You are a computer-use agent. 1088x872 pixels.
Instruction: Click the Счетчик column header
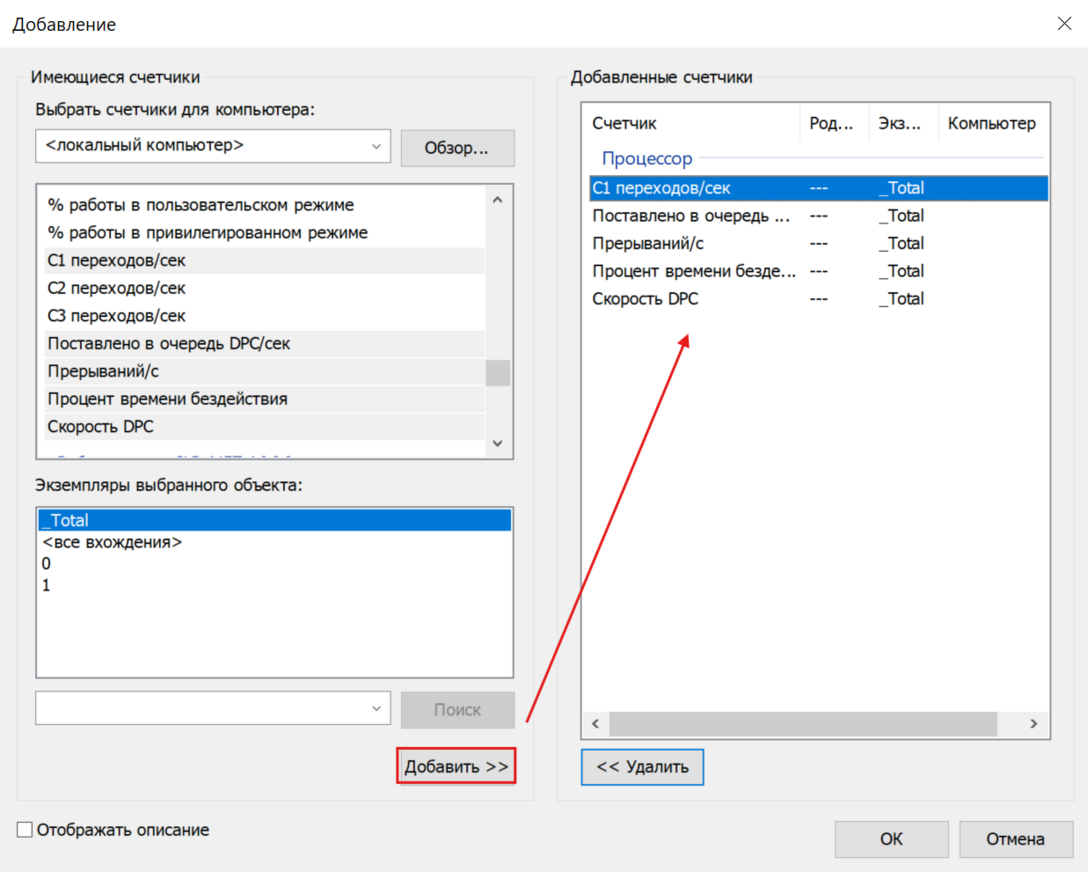(x=624, y=124)
